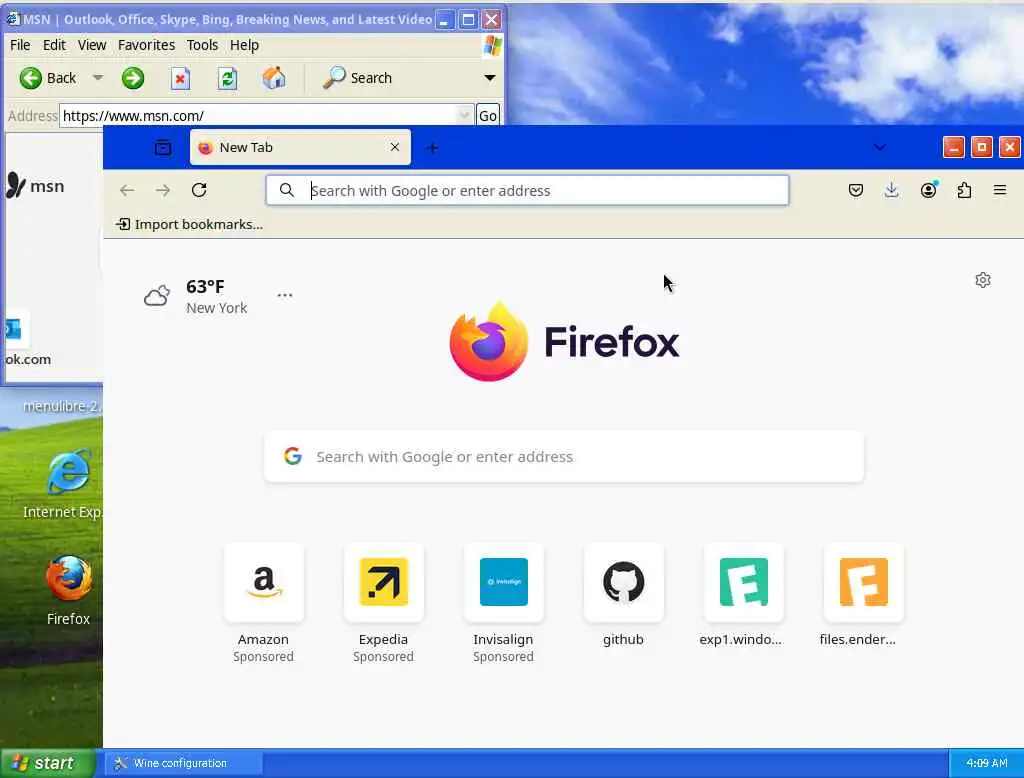
Task: Close the New Tab tab in Firefox
Action: [x=394, y=147]
